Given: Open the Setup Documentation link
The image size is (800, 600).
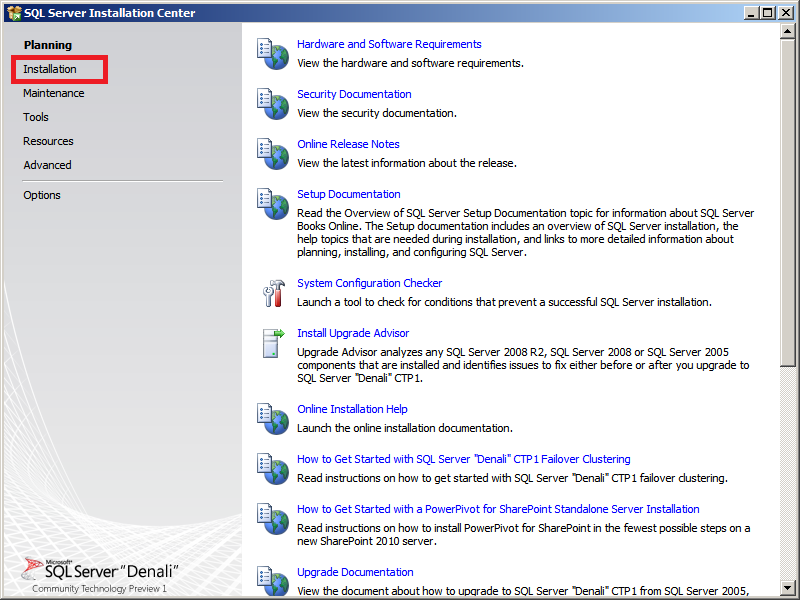Looking at the screenshot, I should pyautogui.click(x=348, y=194).
